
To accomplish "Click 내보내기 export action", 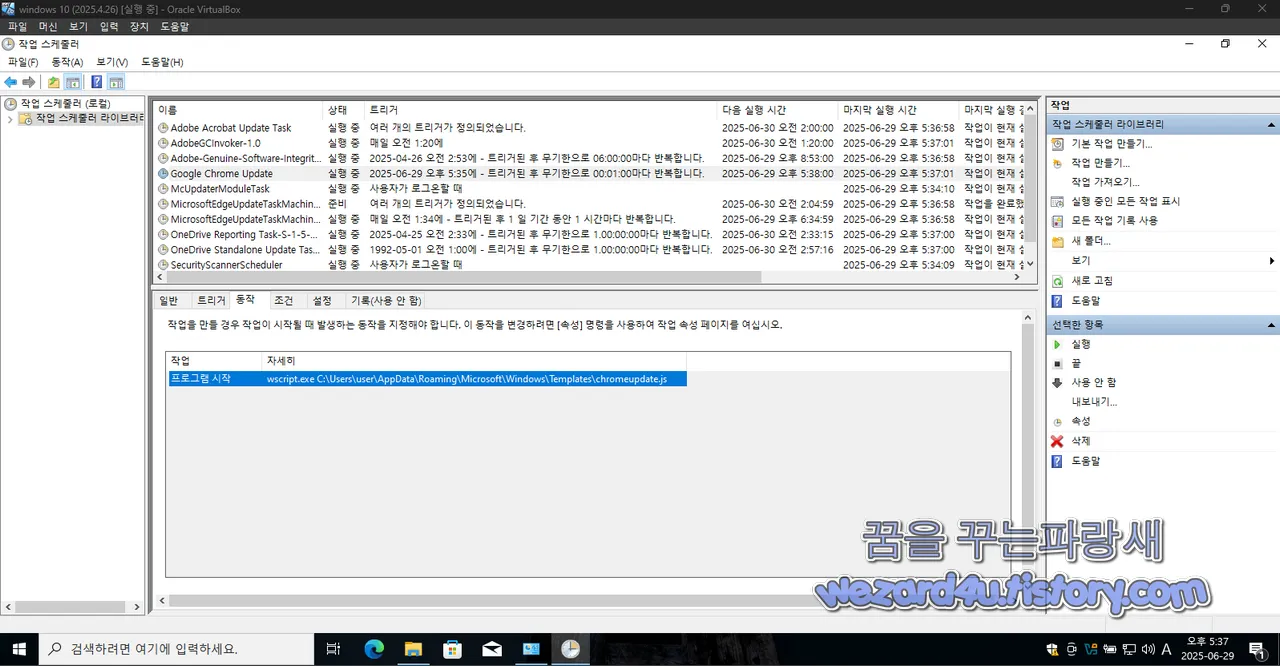I will (x=1094, y=402).
